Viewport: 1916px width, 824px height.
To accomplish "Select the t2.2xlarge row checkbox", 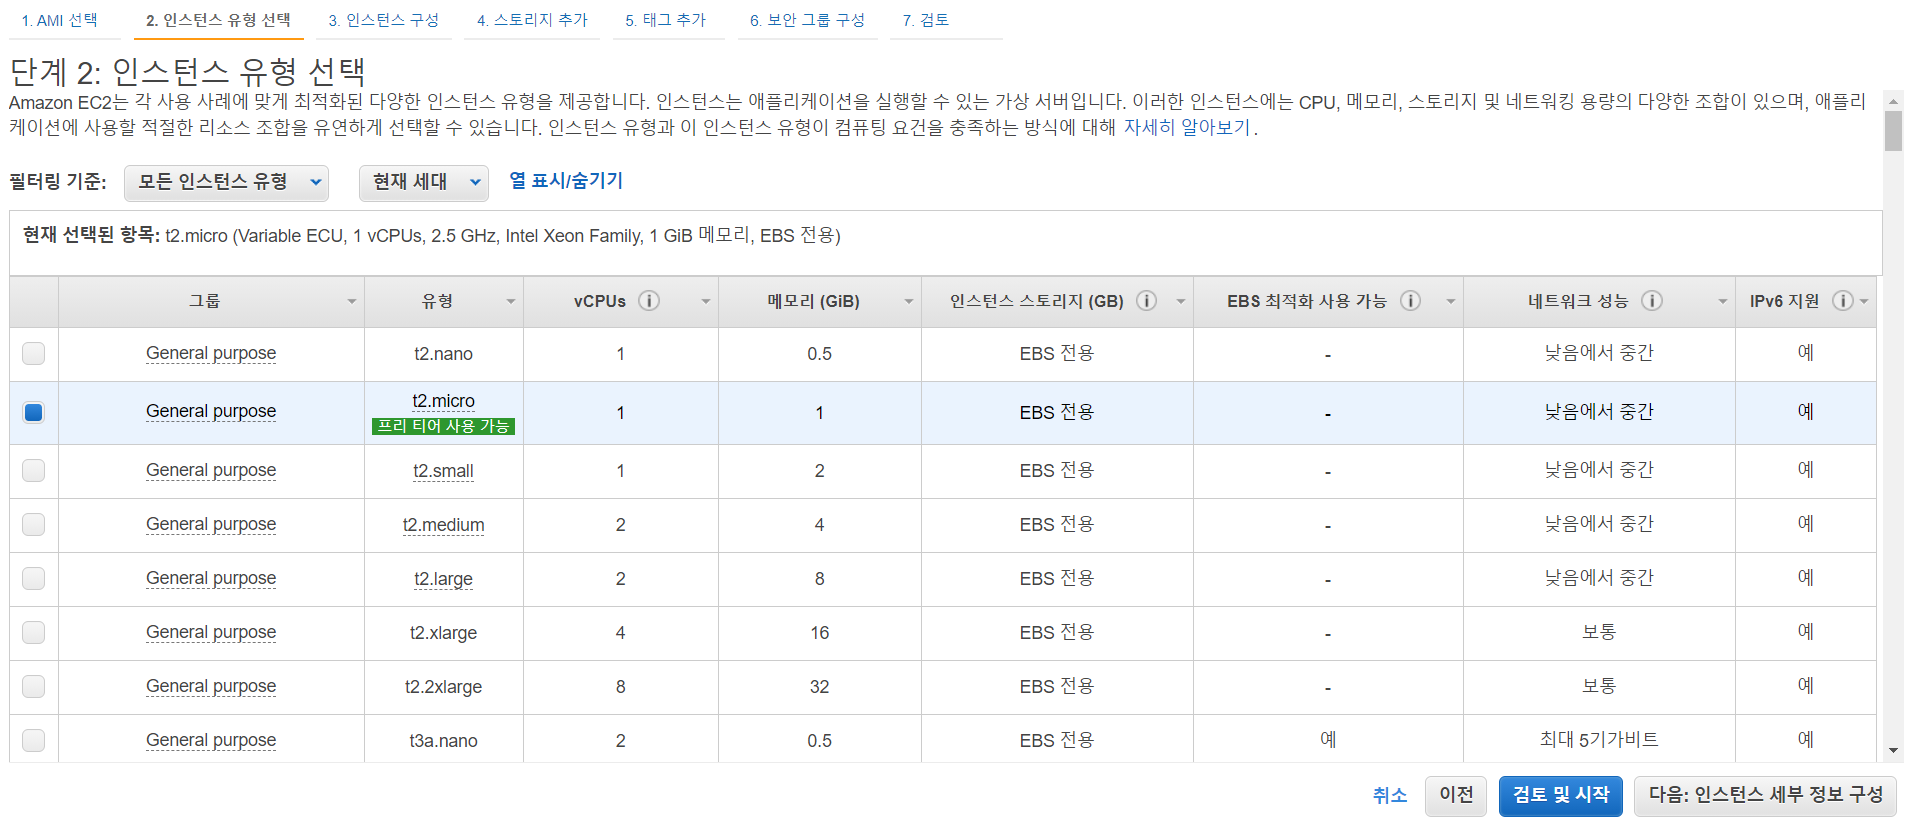I will [34, 686].
